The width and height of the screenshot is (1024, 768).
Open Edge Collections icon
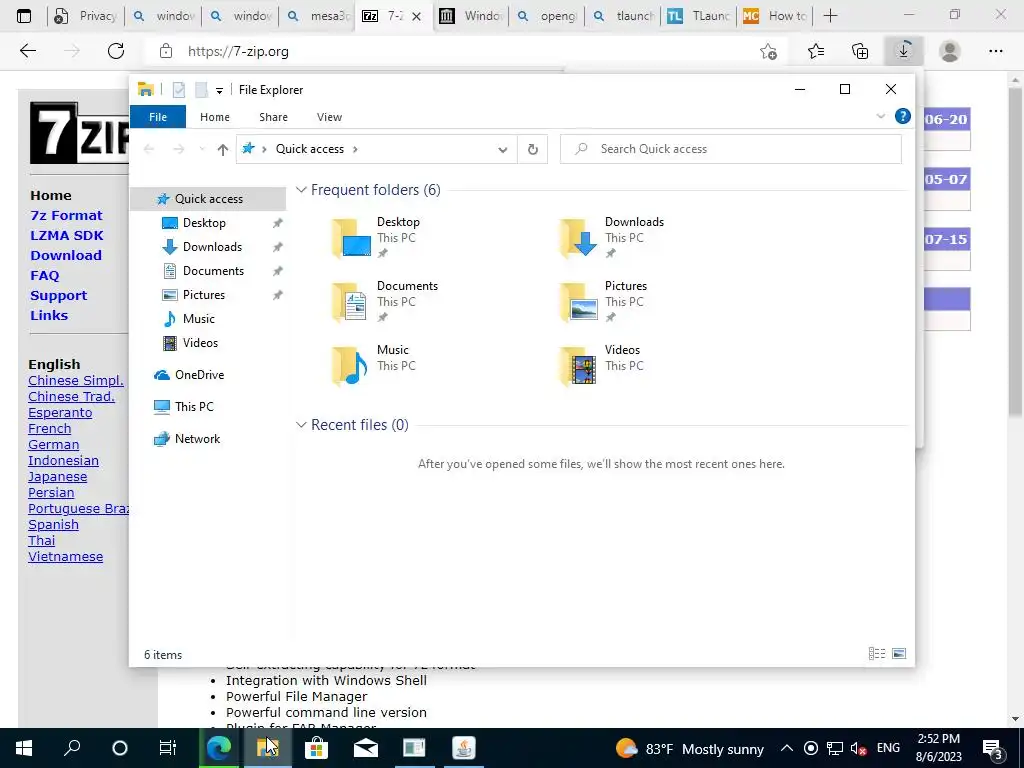[860, 51]
